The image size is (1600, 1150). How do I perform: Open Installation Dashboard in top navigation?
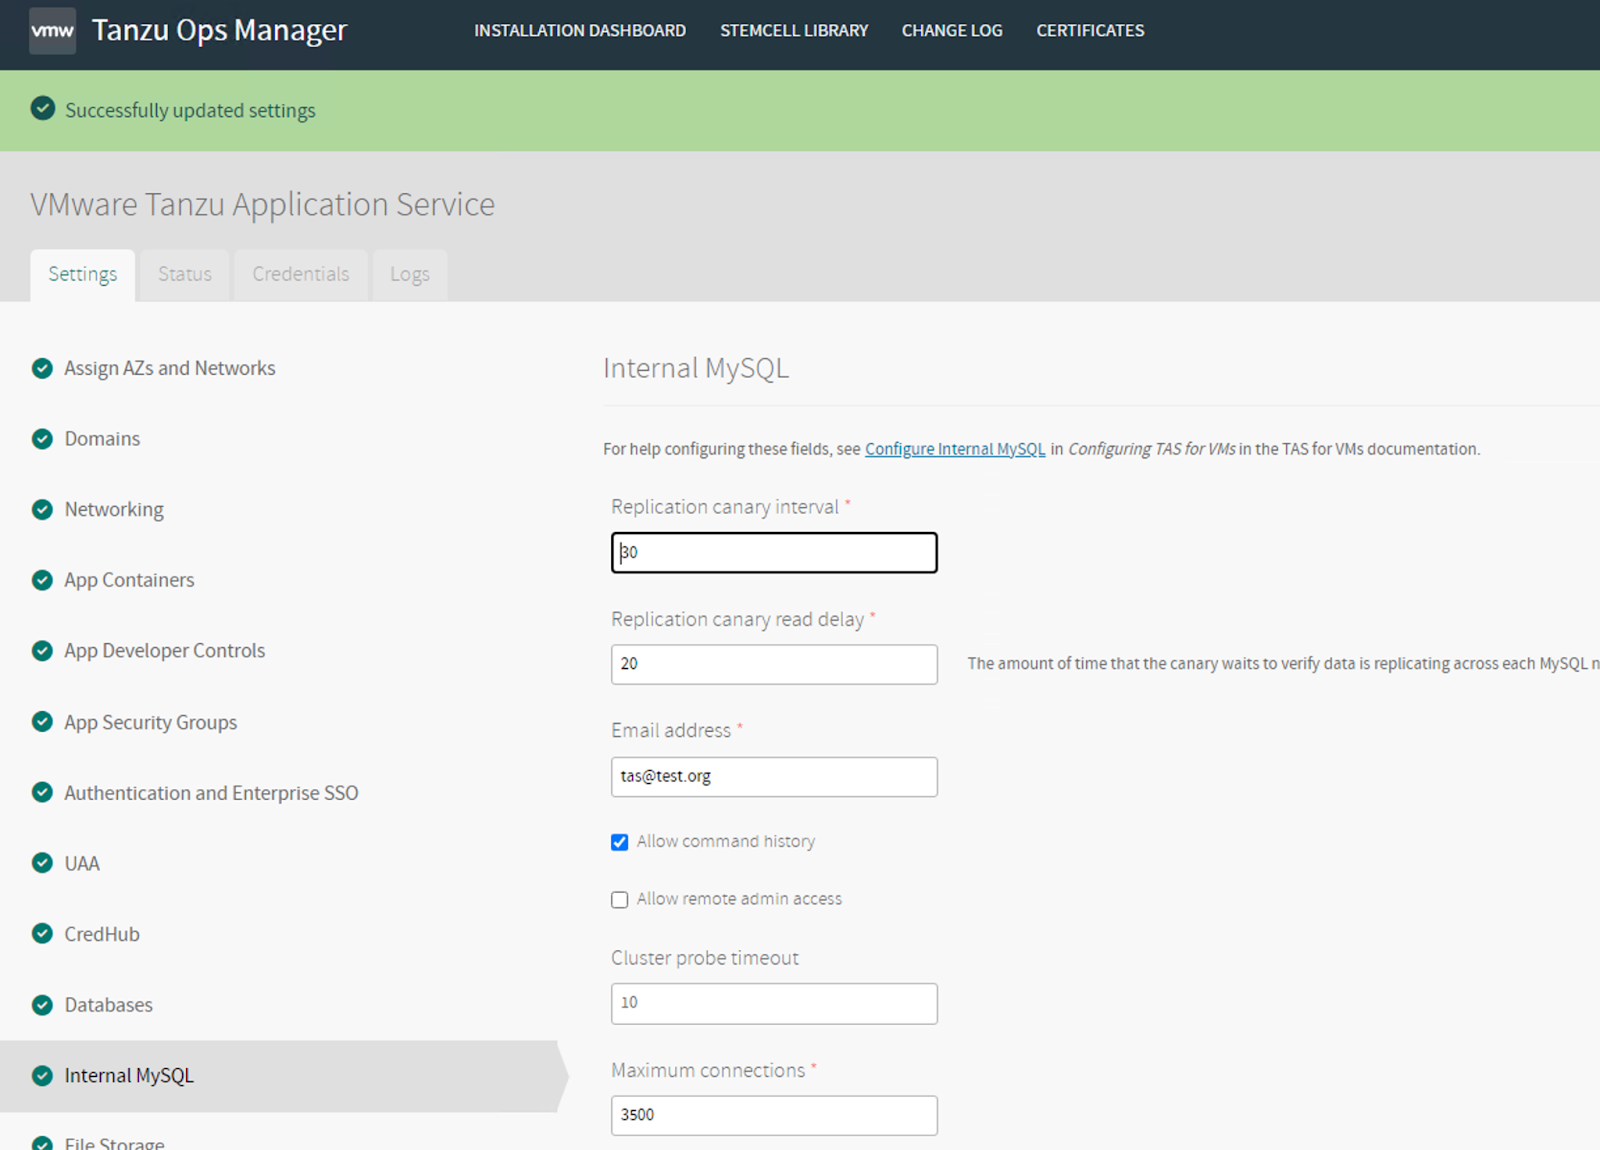pos(580,31)
